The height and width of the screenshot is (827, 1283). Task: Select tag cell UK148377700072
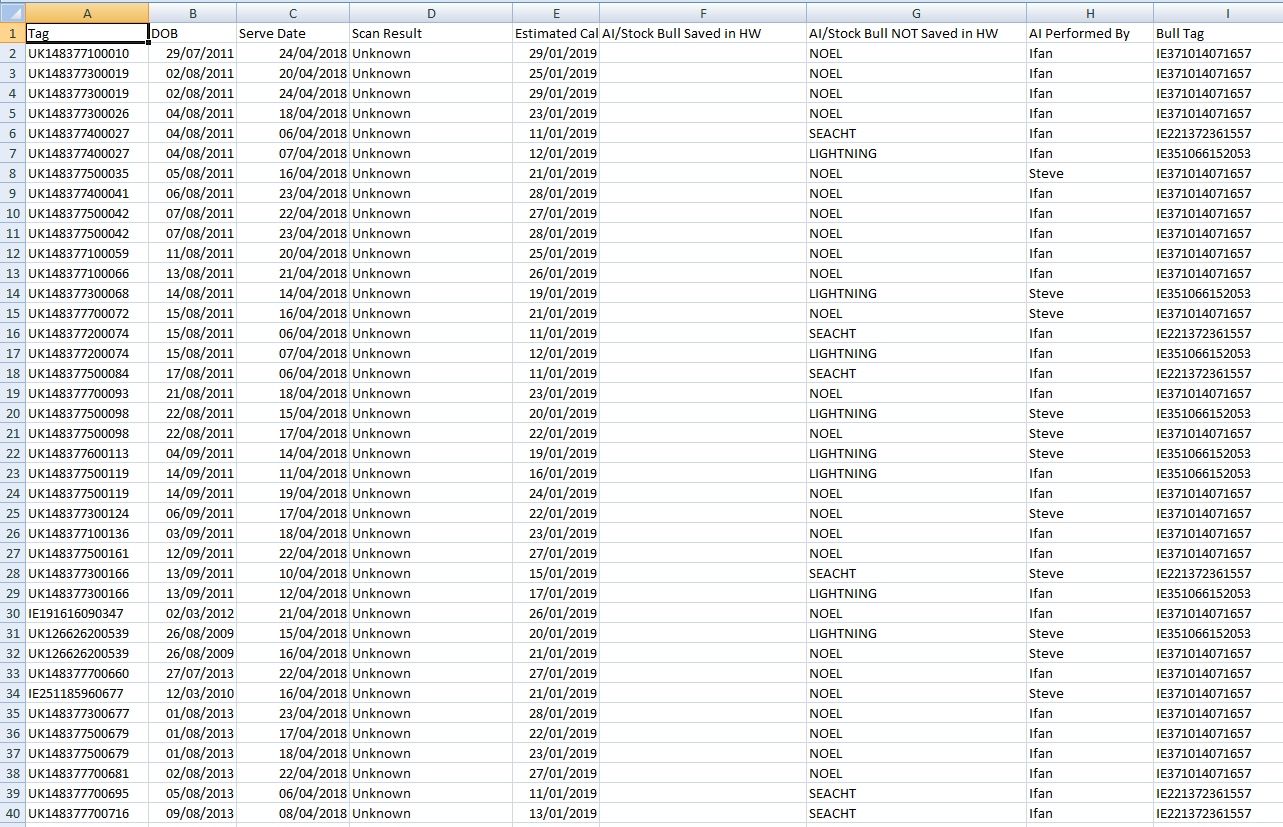(x=88, y=313)
